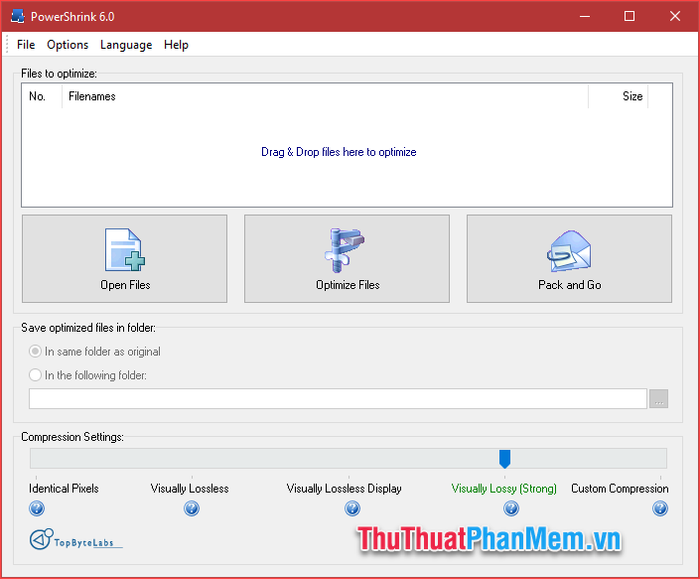
Task: Open help icon under Custom Compression
Action: (660, 508)
